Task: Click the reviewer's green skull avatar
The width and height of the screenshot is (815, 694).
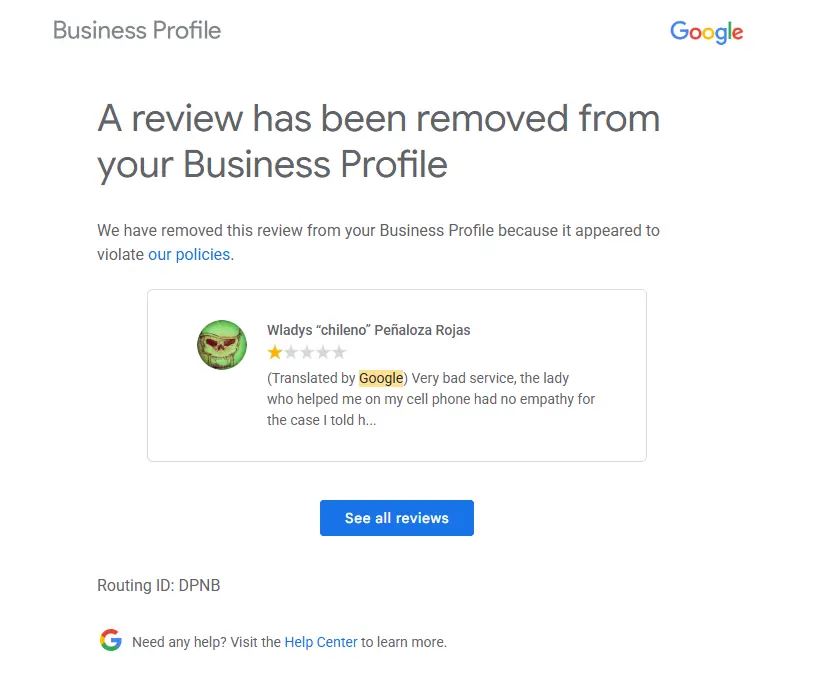Action: (x=222, y=345)
